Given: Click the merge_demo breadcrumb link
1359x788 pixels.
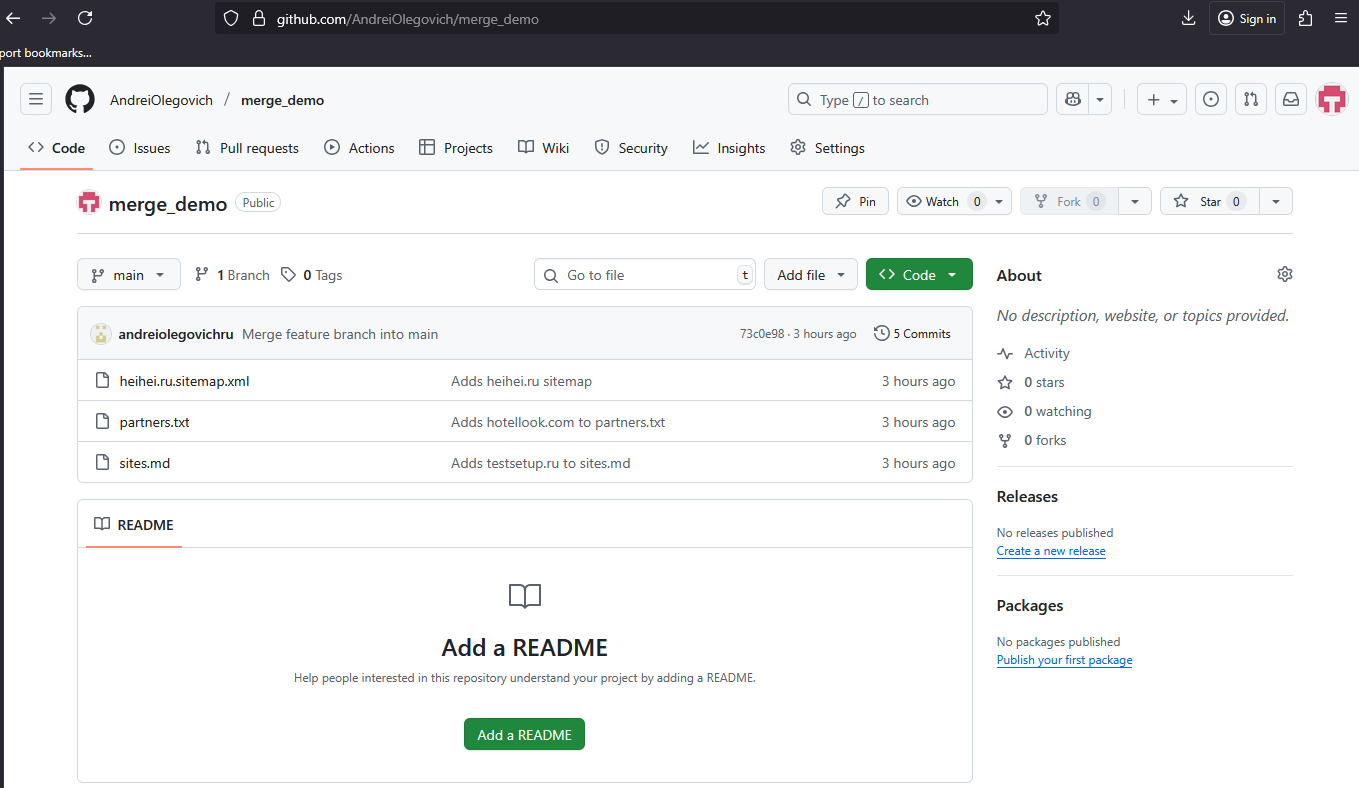Looking at the screenshot, I should pyautogui.click(x=282, y=100).
